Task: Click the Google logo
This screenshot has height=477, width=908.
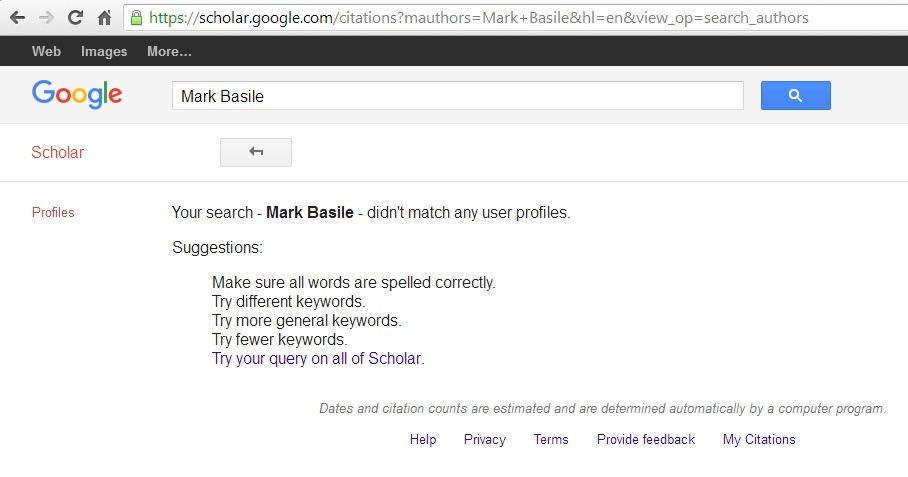Action: 77,94
